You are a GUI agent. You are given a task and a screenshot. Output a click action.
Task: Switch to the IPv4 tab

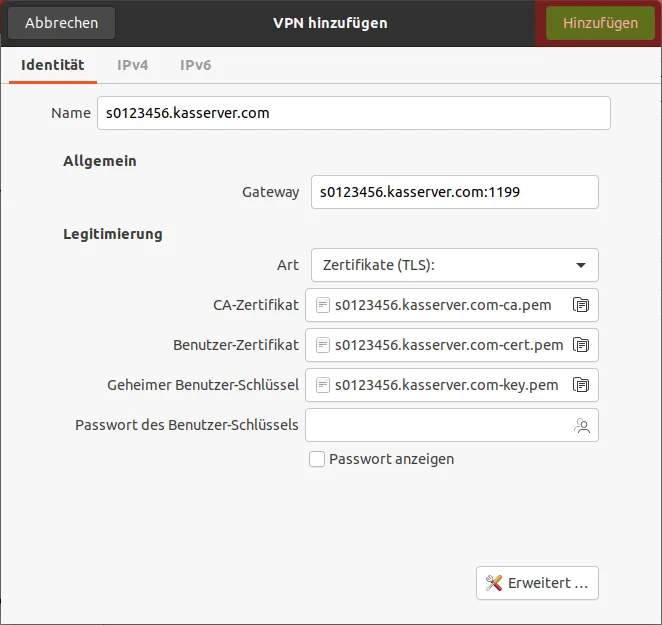click(x=132, y=65)
